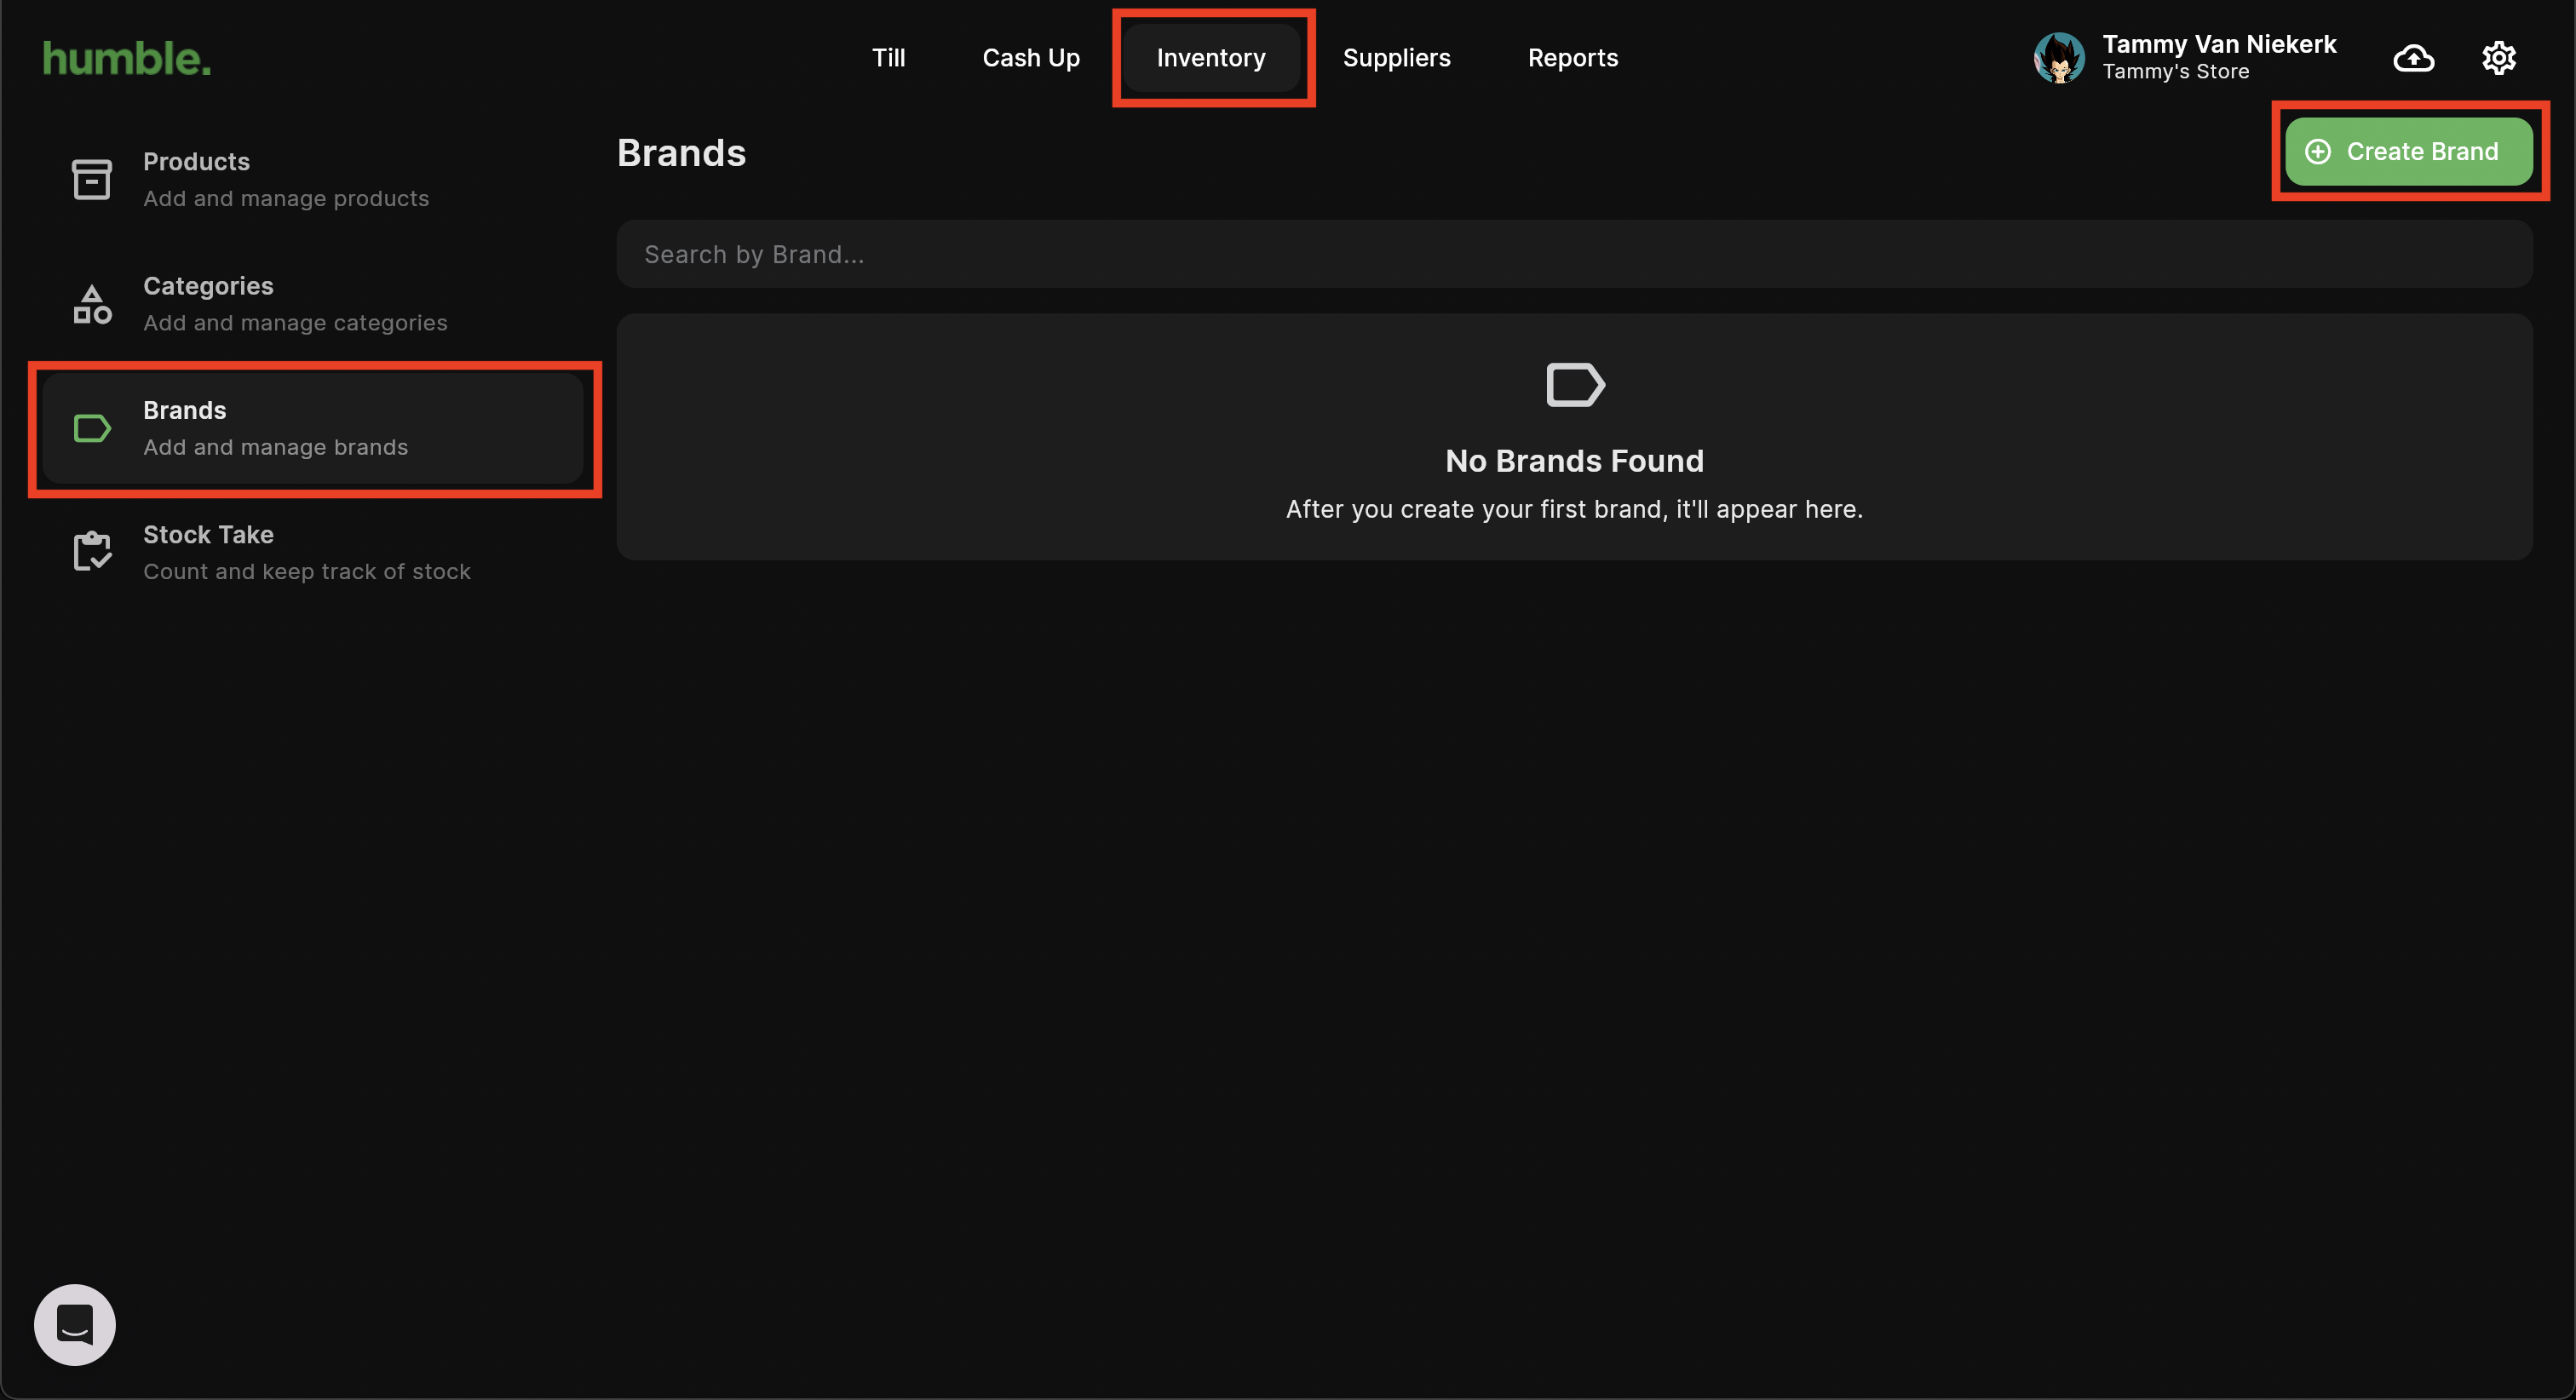Switch to the Cash Up tab
The image size is (2576, 1400).
[1031, 58]
